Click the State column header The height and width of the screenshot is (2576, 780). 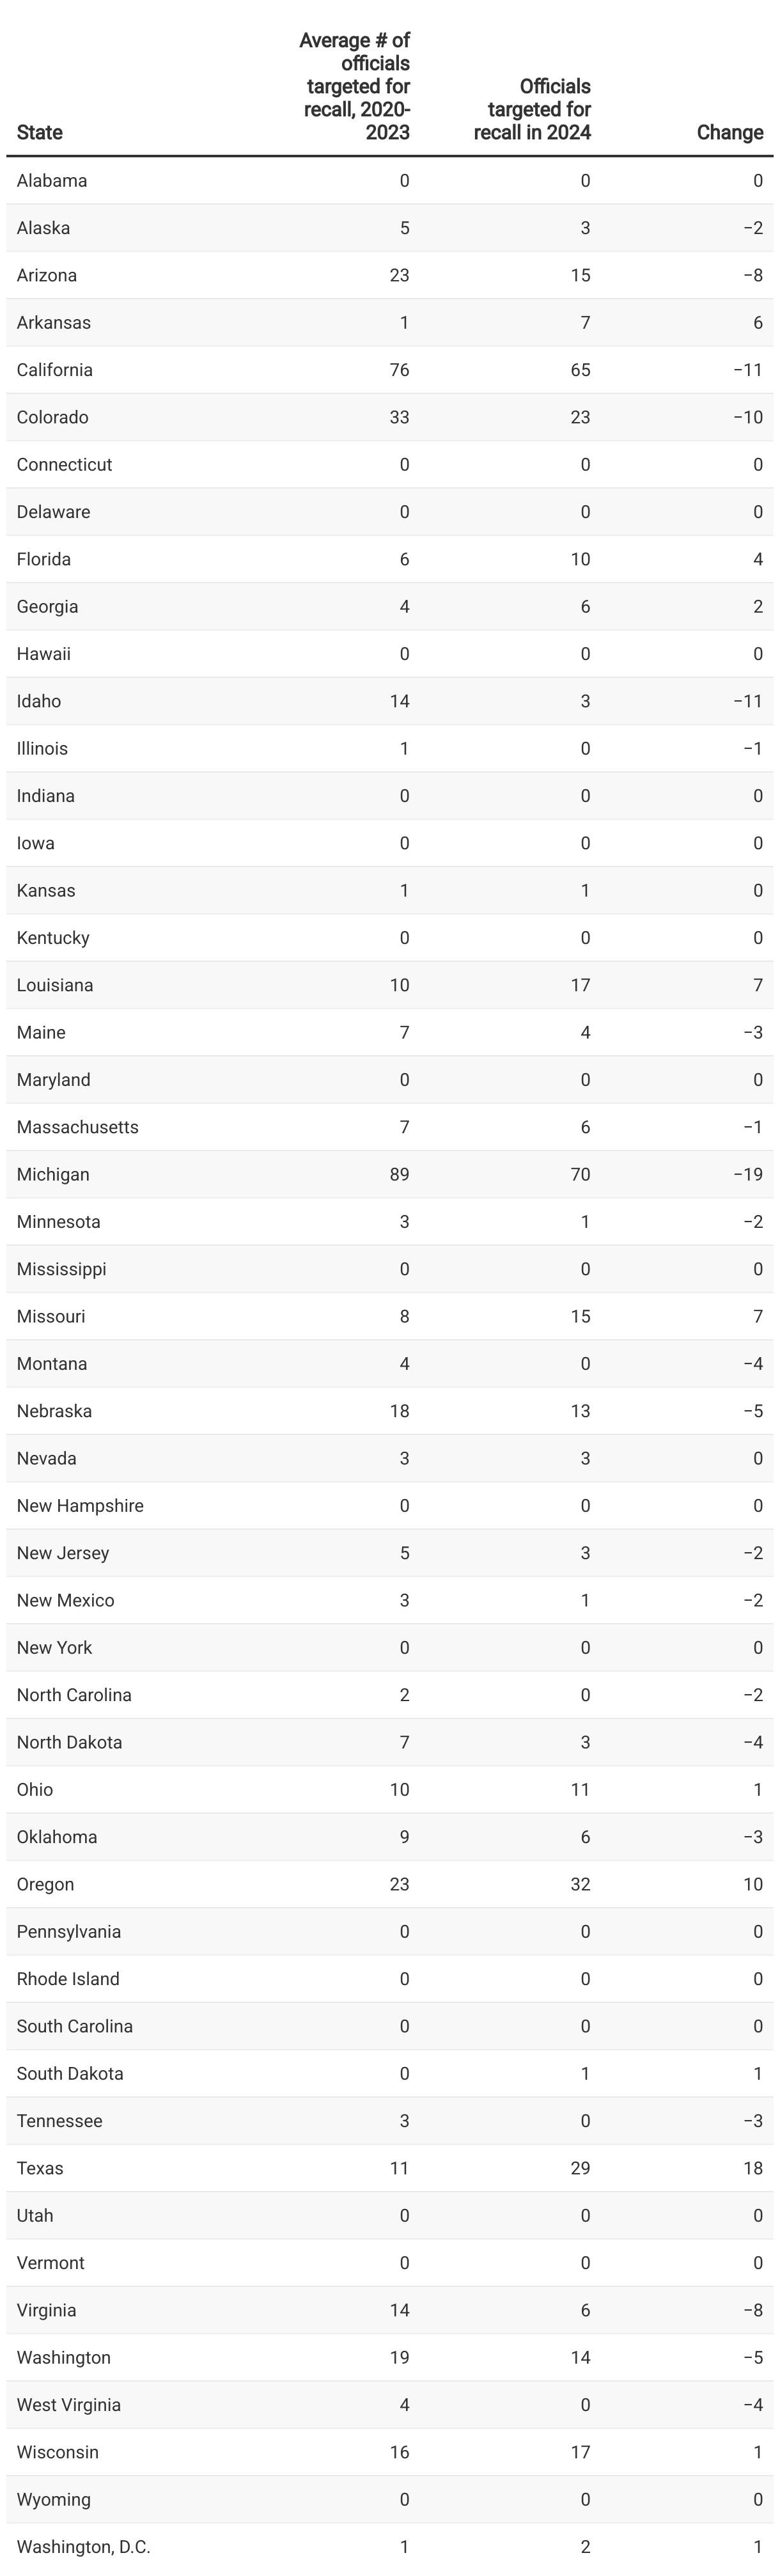tap(40, 132)
